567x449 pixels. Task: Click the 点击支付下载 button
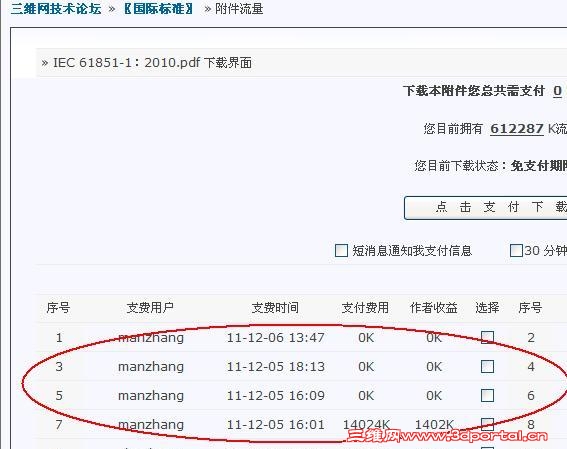(x=485, y=208)
